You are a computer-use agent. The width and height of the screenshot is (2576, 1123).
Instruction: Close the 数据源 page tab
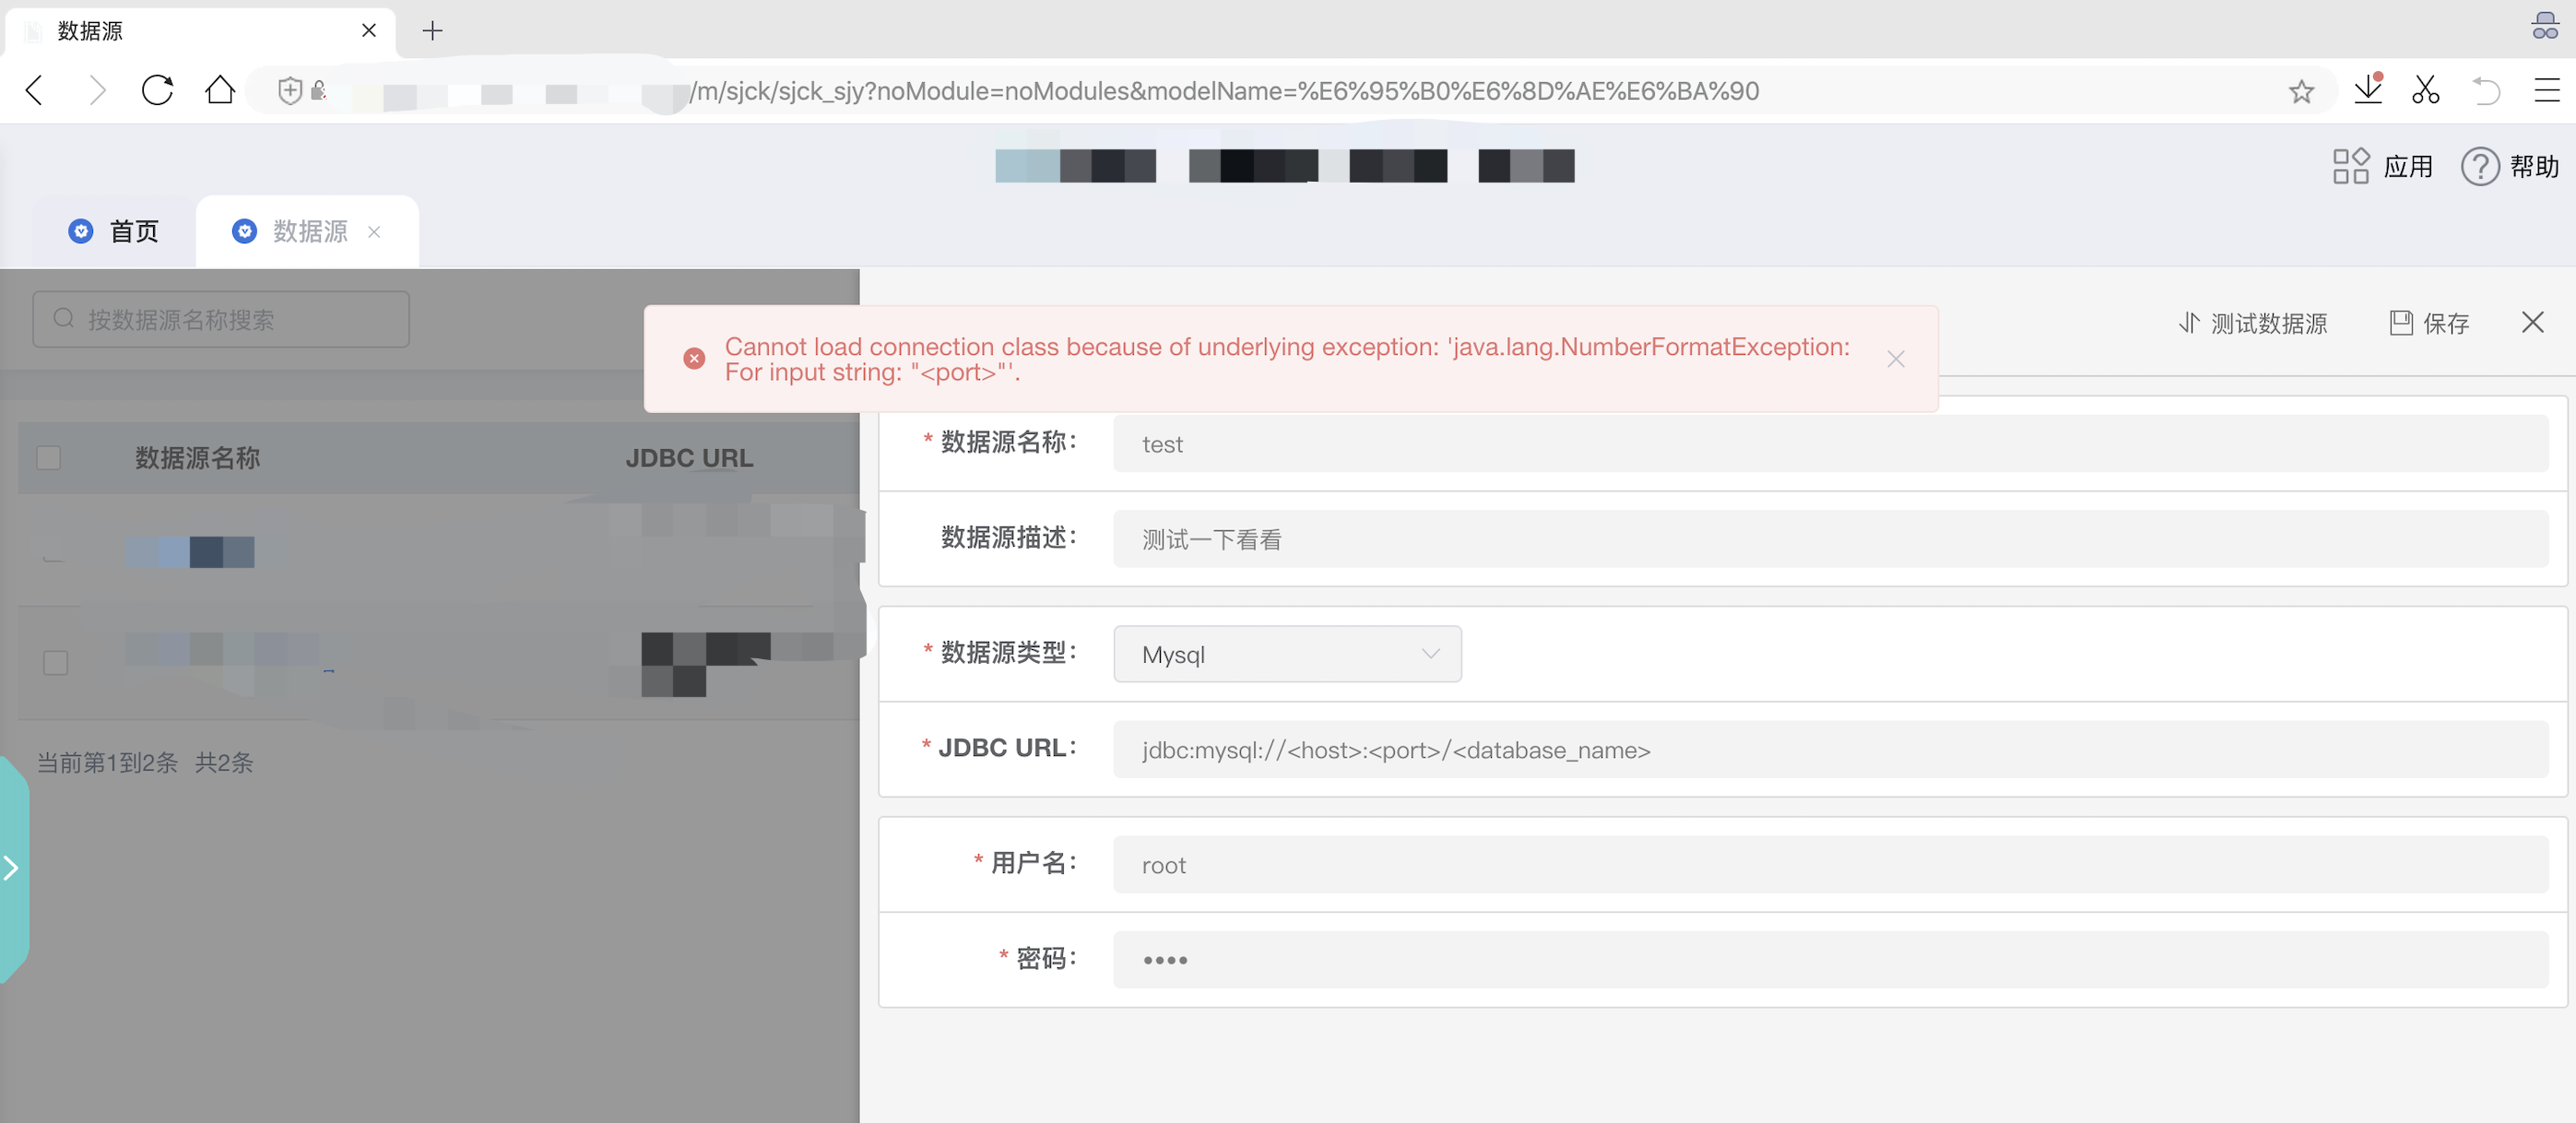click(374, 232)
